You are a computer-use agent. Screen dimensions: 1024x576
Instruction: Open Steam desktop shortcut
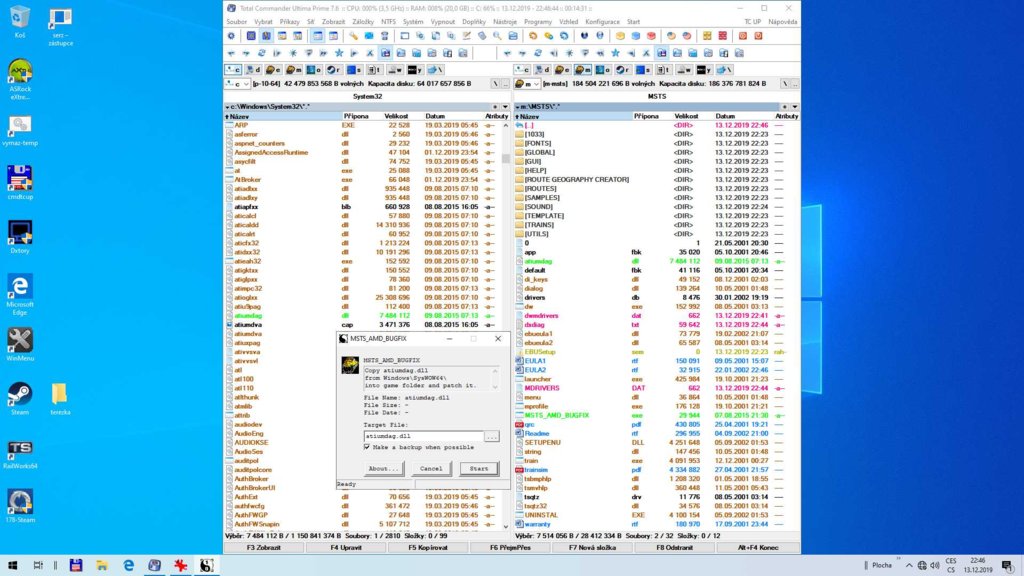[x=19, y=396]
